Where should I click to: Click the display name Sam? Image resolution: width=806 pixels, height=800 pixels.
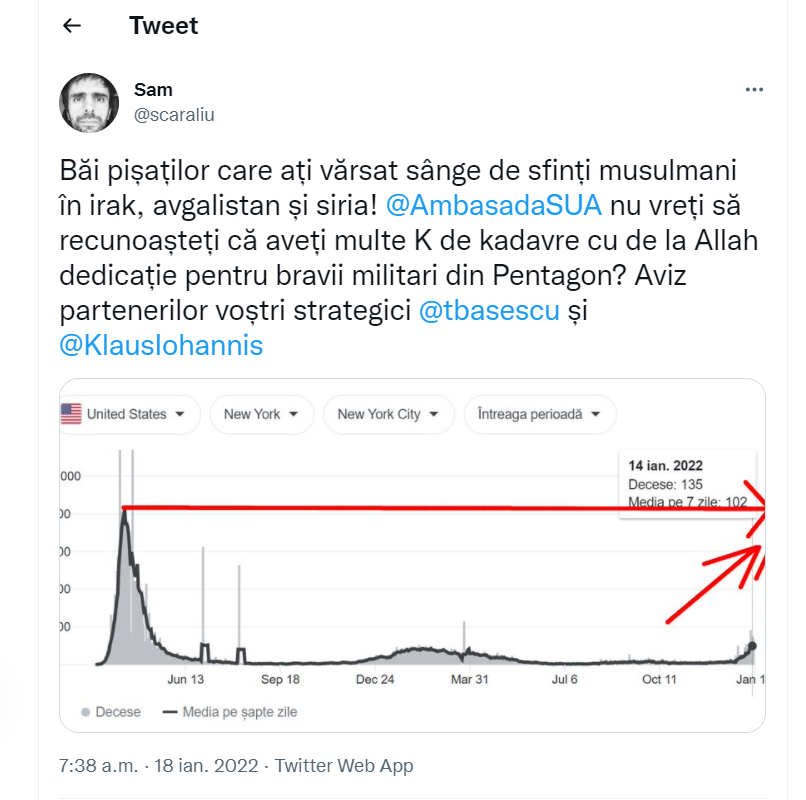point(153,89)
